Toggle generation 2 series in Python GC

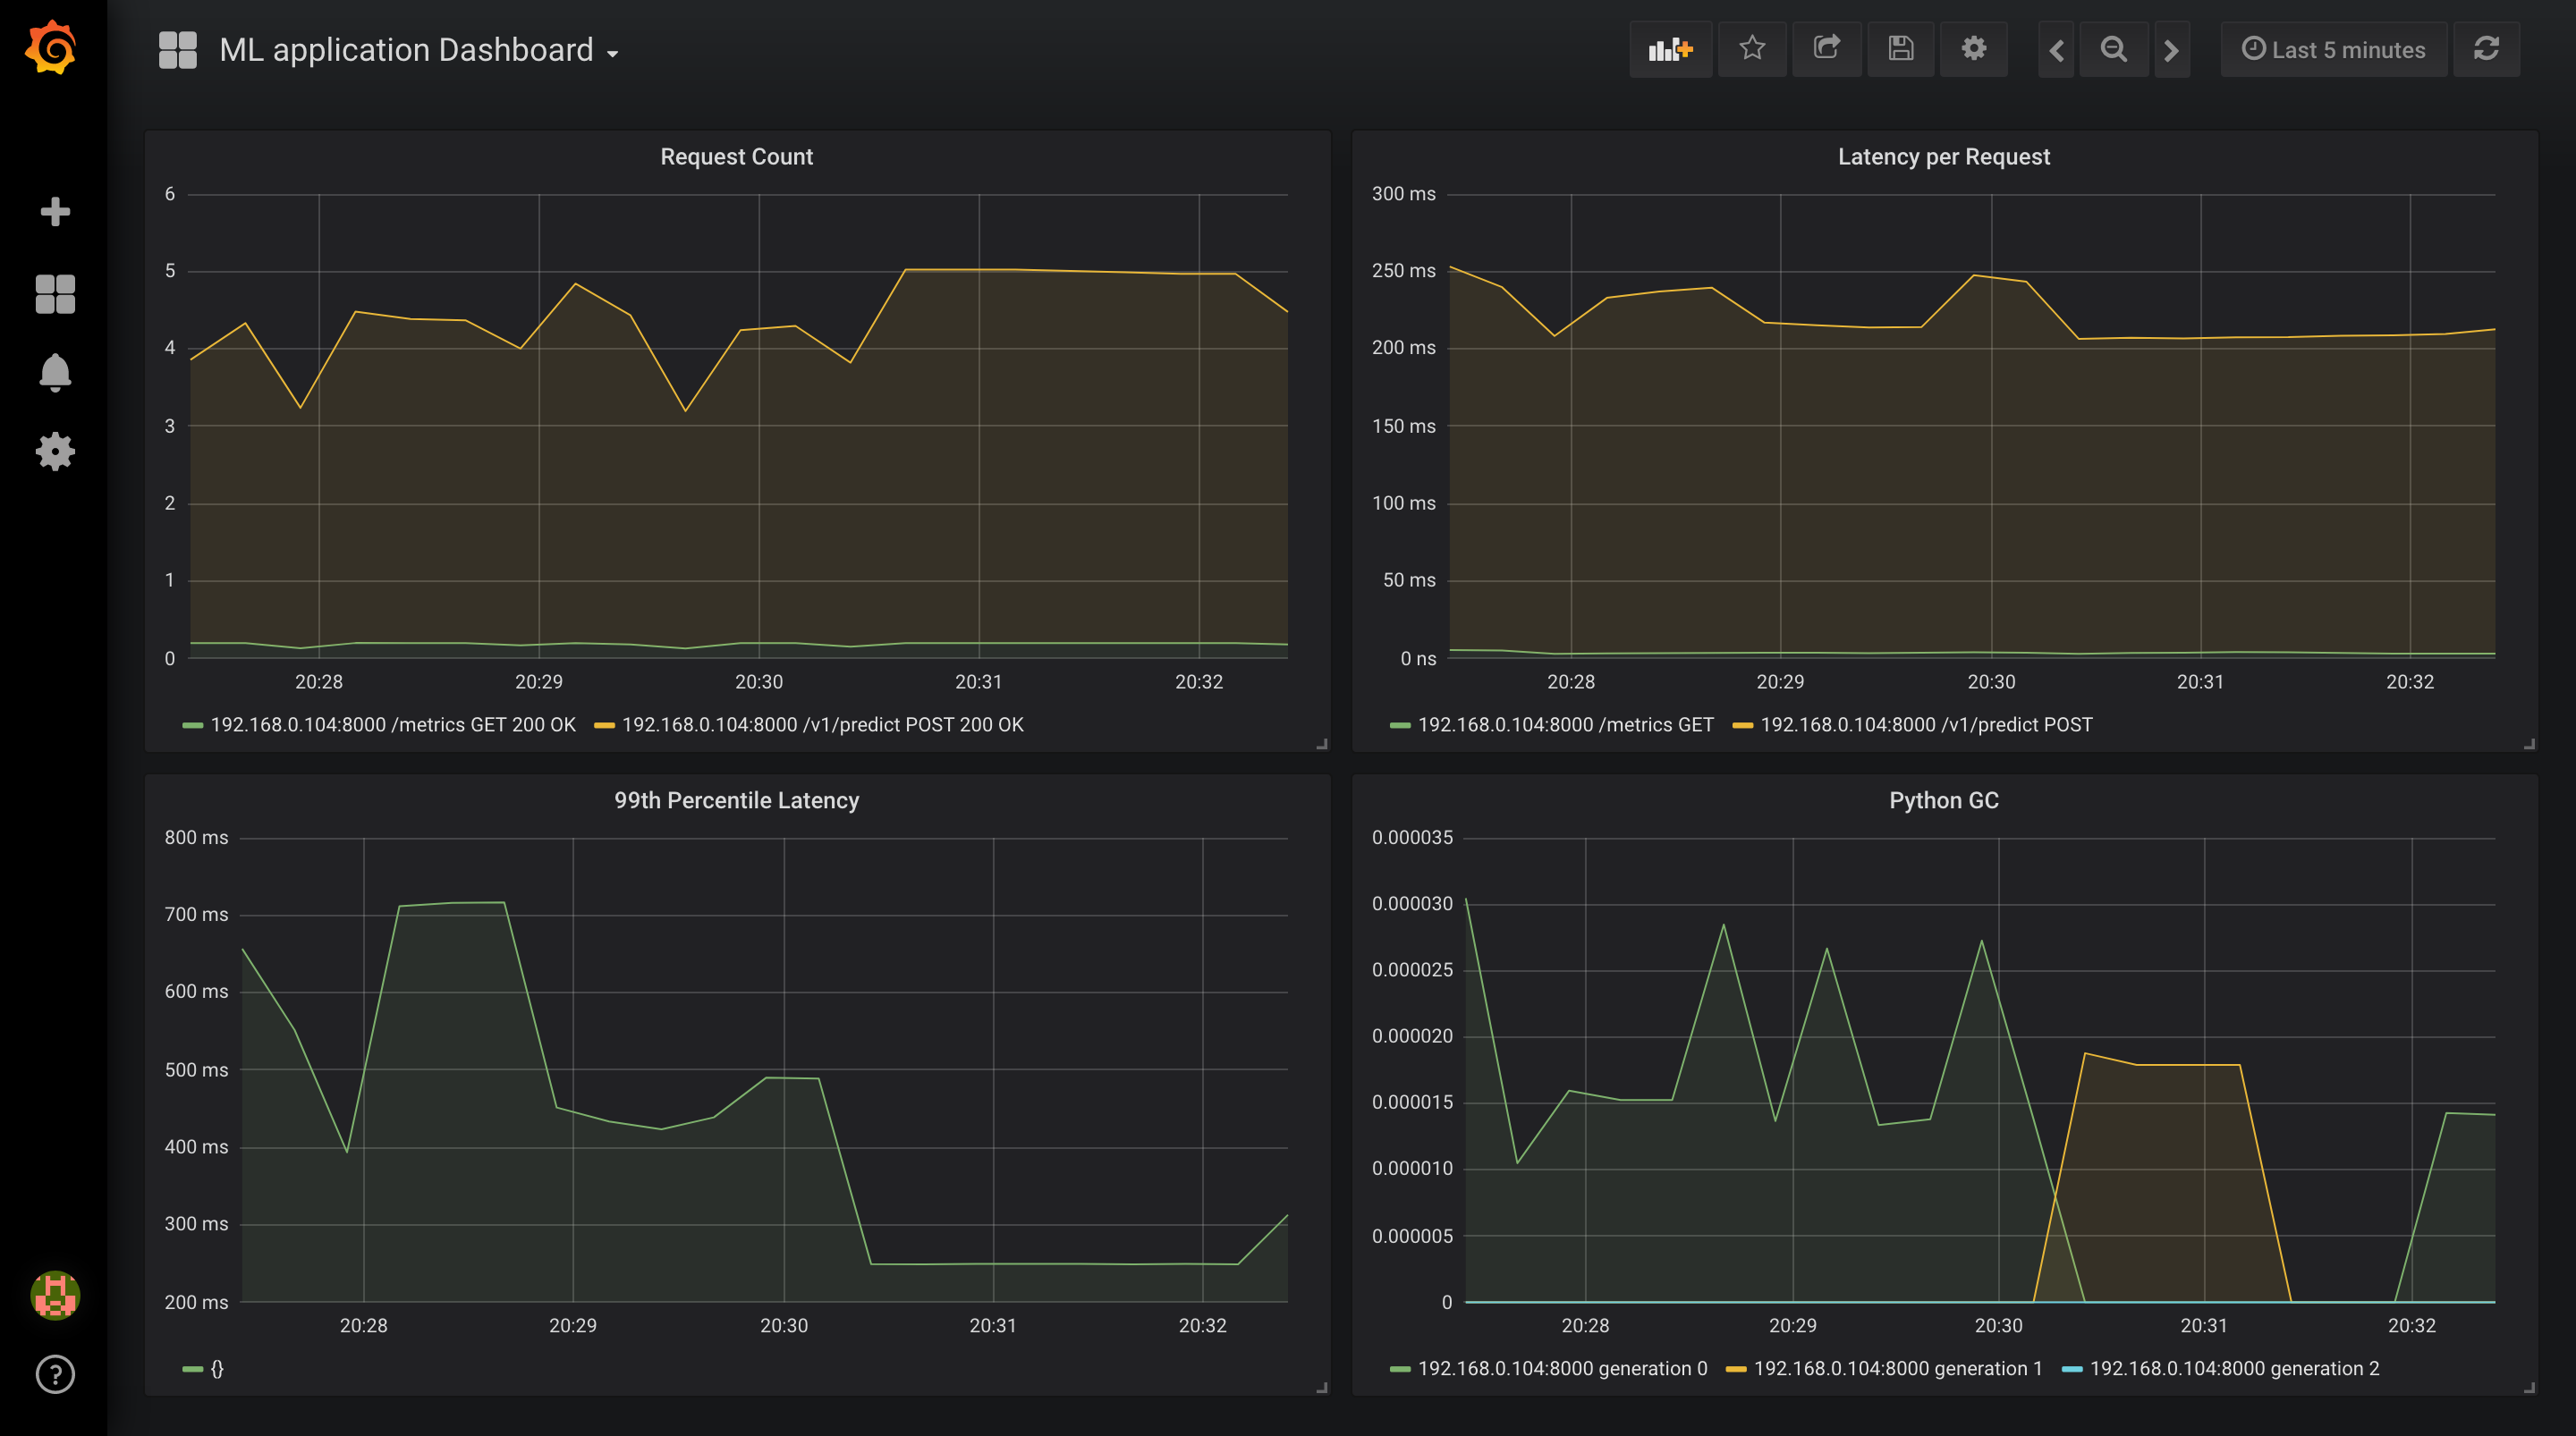click(2235, 1369)
